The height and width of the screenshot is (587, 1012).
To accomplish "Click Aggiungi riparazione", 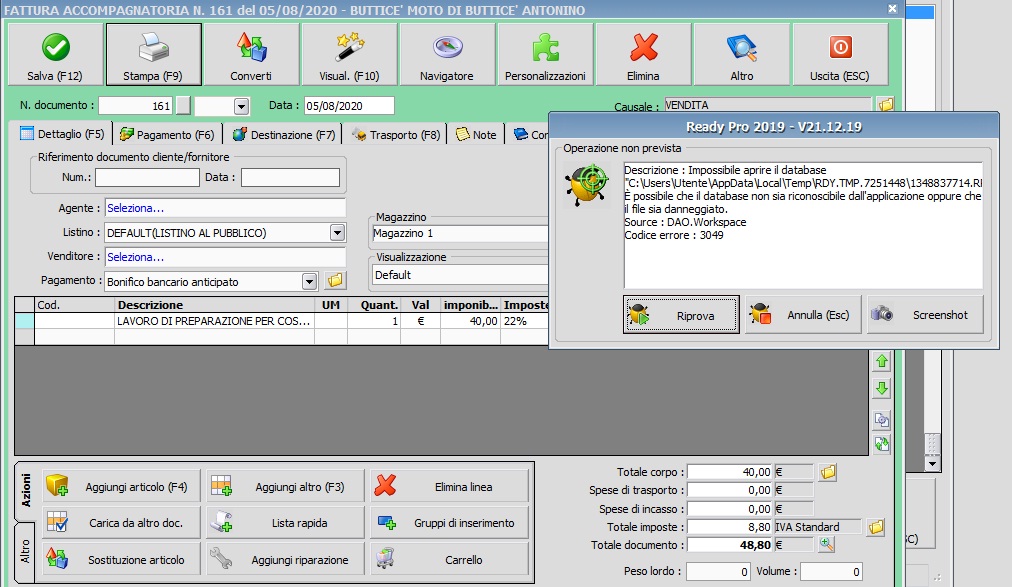I will pyautogui.click(x=285, y=559).
